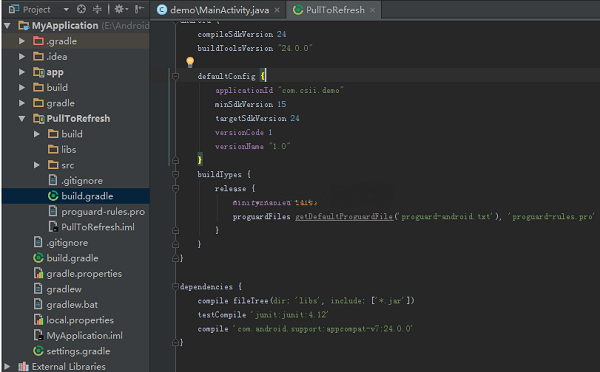This screenshot has height=372, width=600.
Task: Expand the src folder under PullToRefresh
Action: 37,165
